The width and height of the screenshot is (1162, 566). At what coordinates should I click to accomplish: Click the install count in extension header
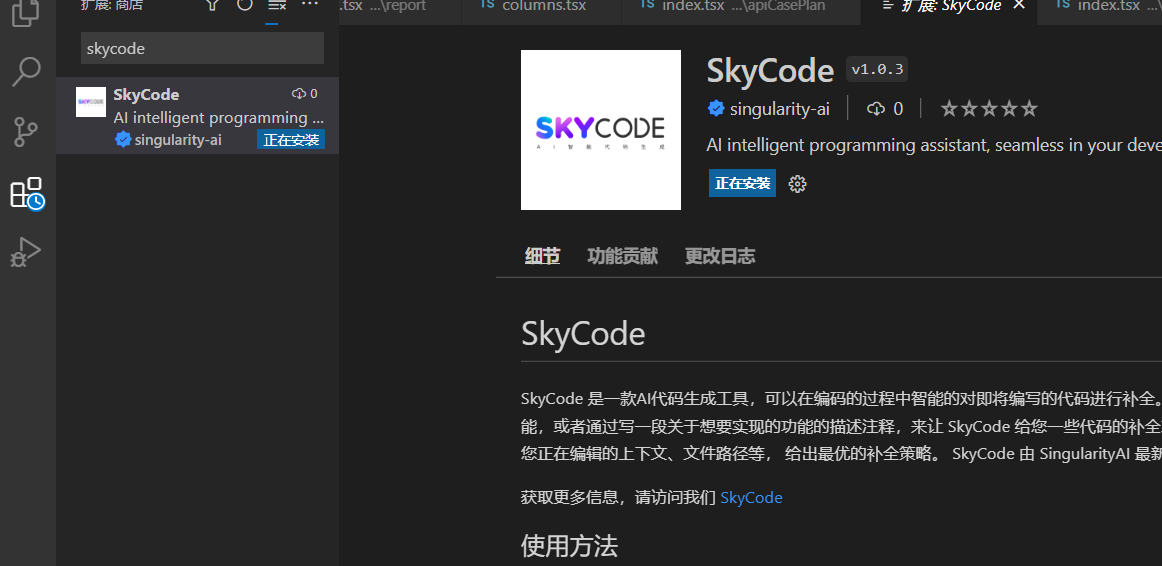885,109
